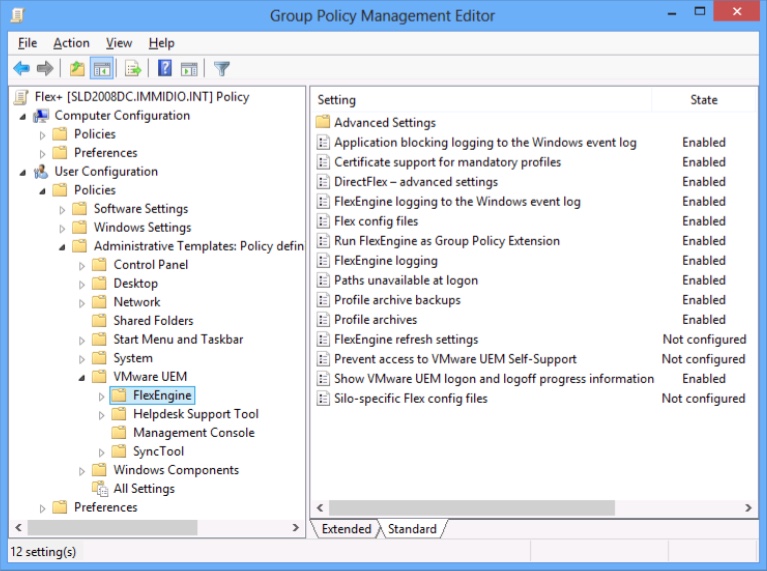Open the Action menu
Screen dimensions: 767x571
pyautogui.click(x=71, y=43)
